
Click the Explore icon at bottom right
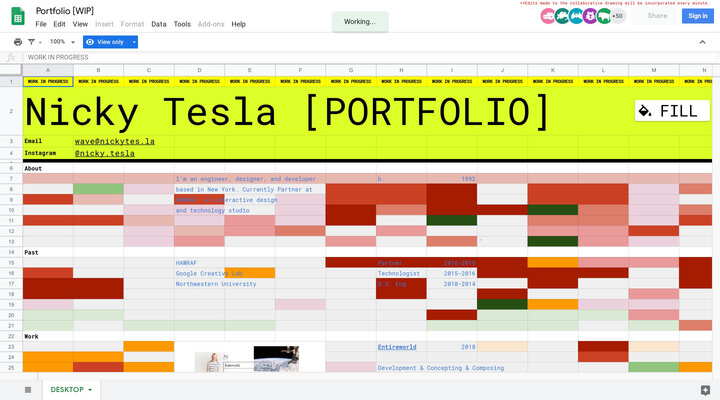tap(705, 389)
